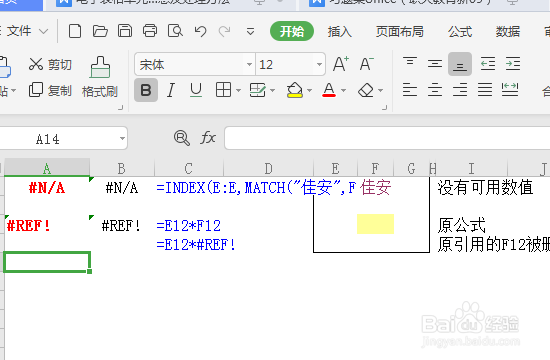Viewport: 550px width, 360px height.
Task: Expand the fill color dropdown arrow
Action: (309, 91)
